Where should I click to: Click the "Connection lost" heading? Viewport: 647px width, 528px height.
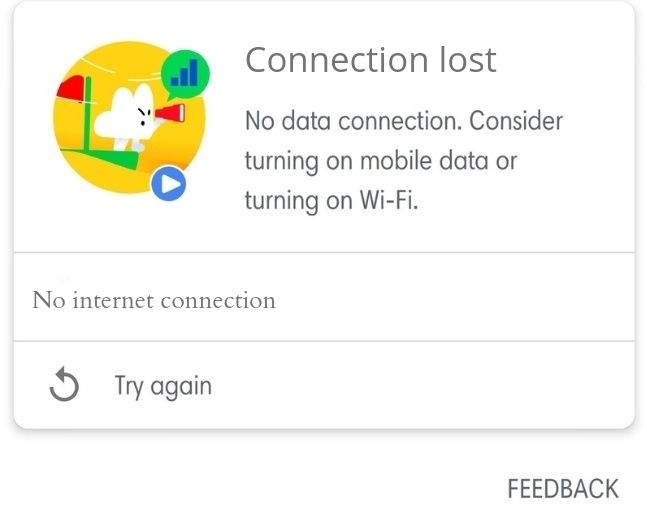(x=371, y=60)
